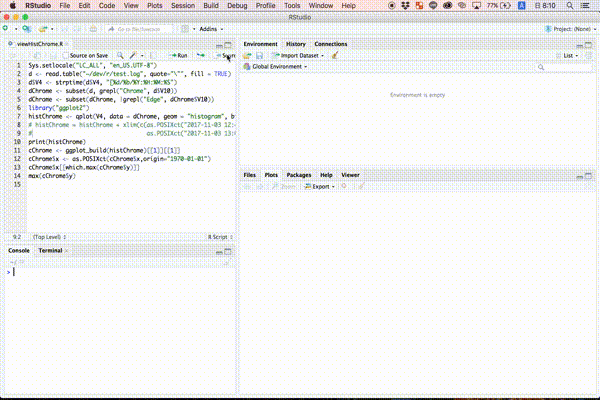Click the Apple menu icon
The image size is (600, 400).
click(x=13, y=5)
